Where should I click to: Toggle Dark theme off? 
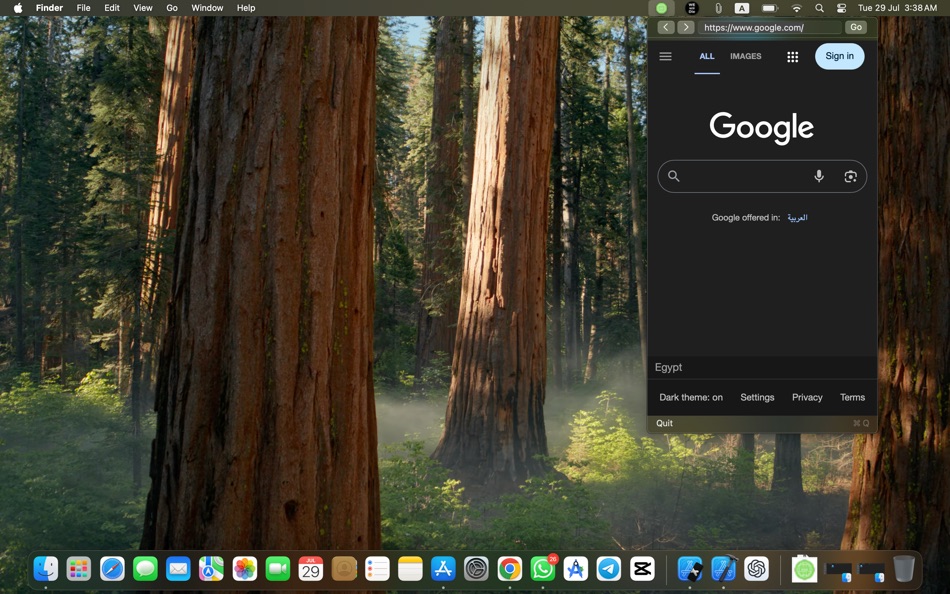tap(690, 397)
